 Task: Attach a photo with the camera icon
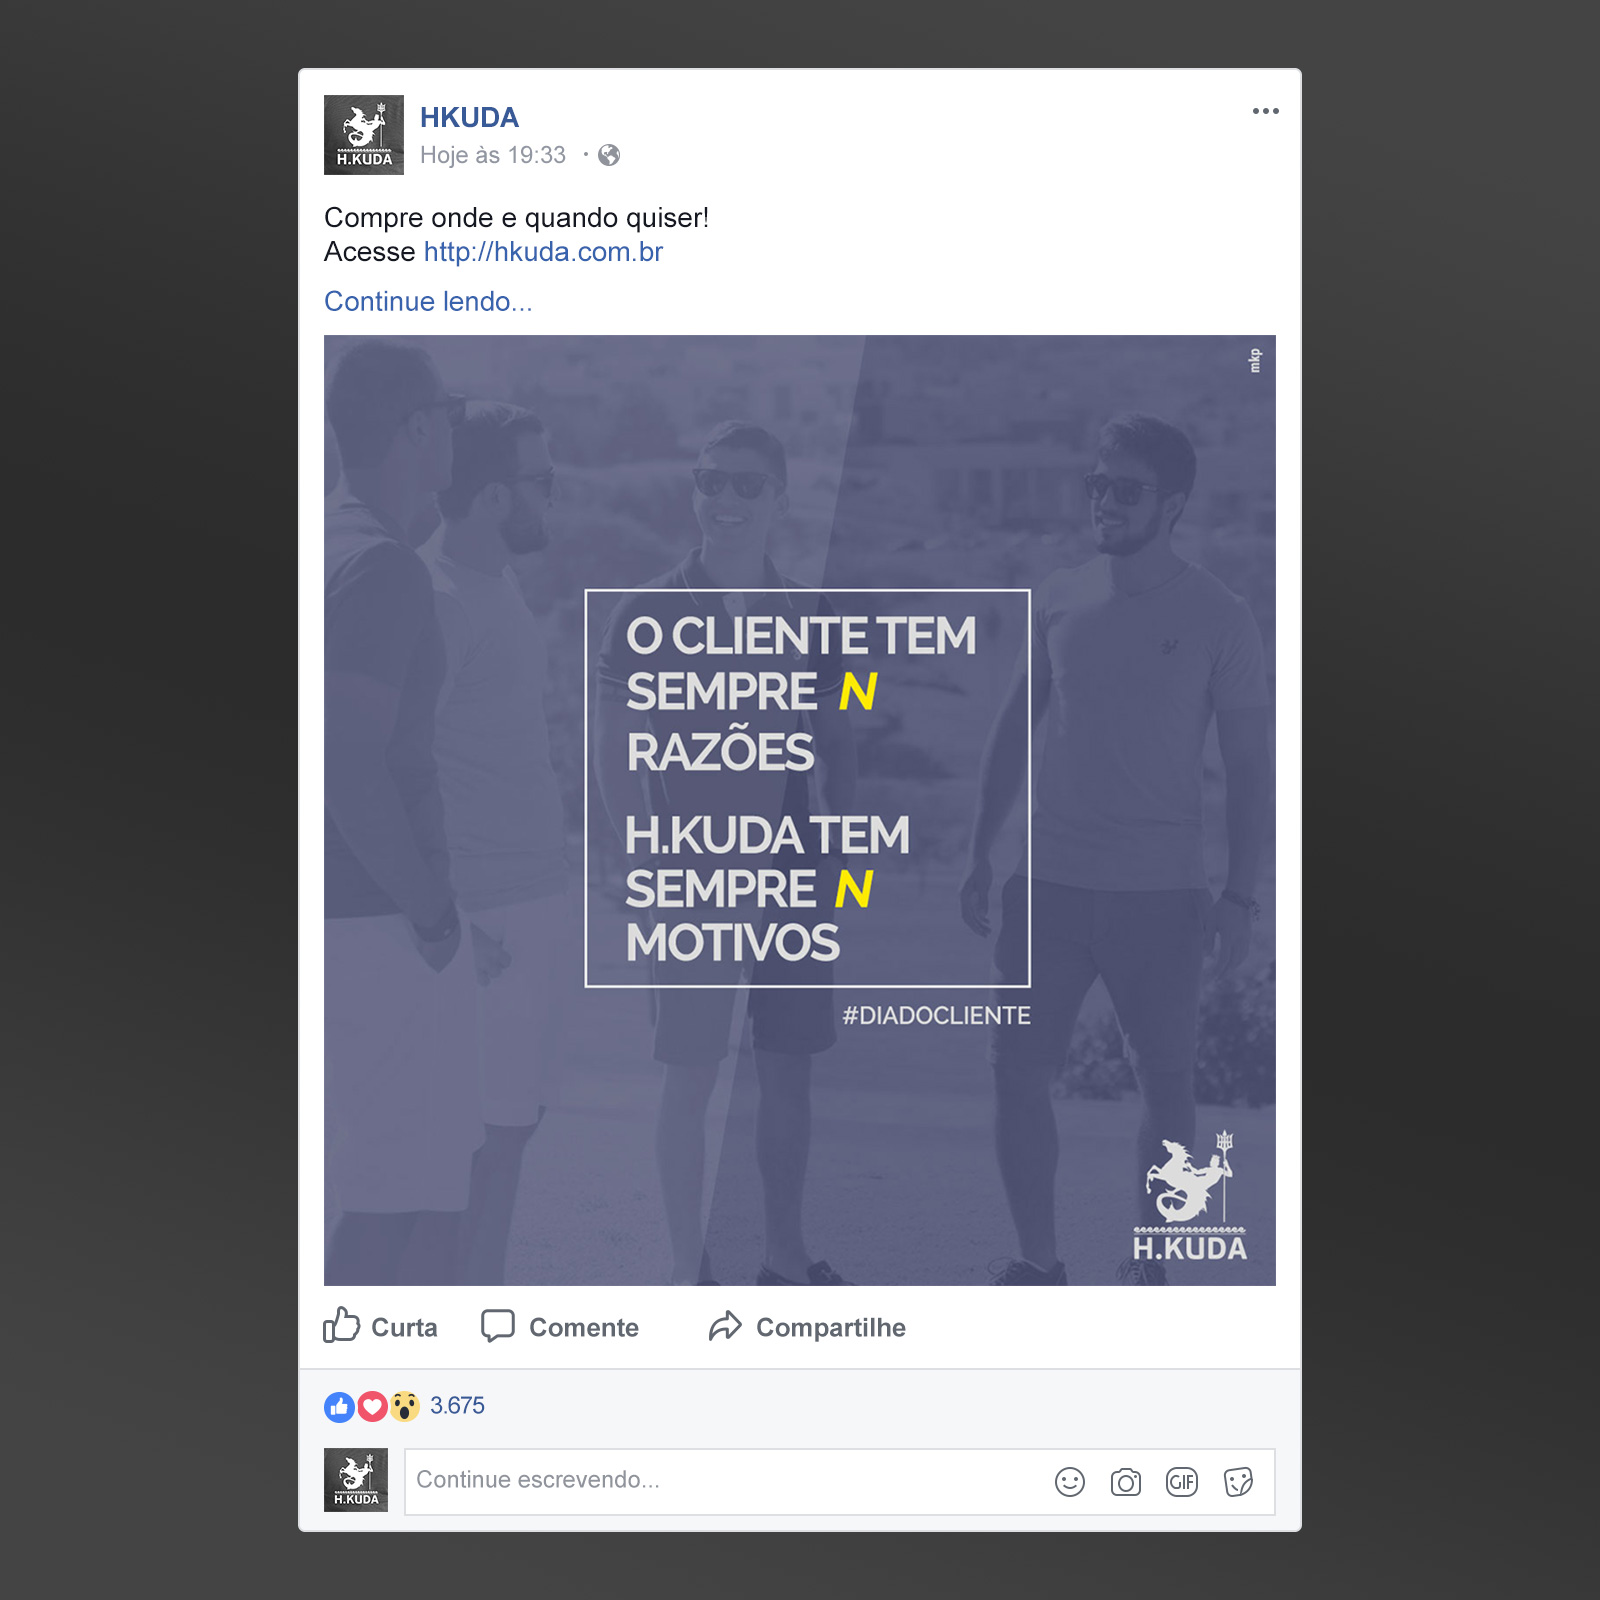point(1126,1482)
